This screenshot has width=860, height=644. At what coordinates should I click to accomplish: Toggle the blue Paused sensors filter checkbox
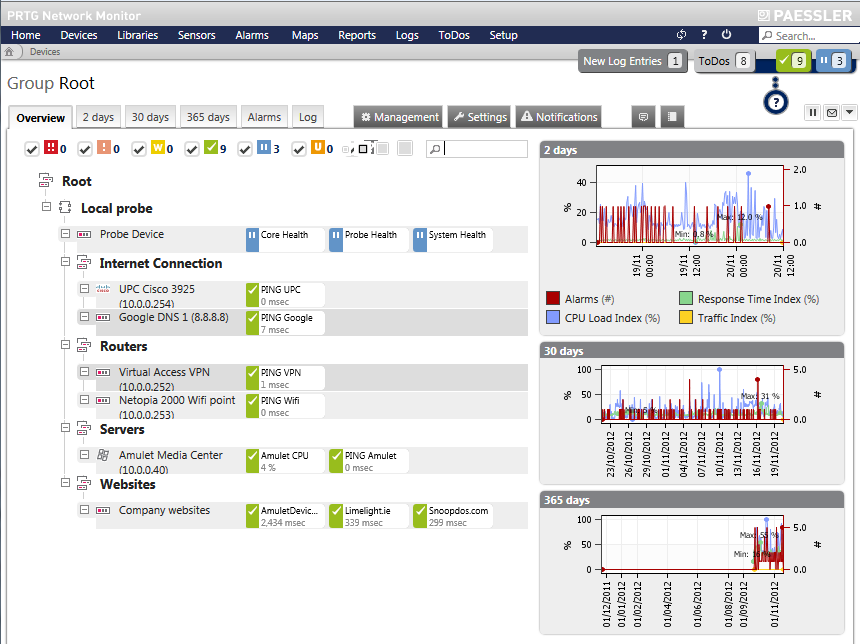(245, 149)
